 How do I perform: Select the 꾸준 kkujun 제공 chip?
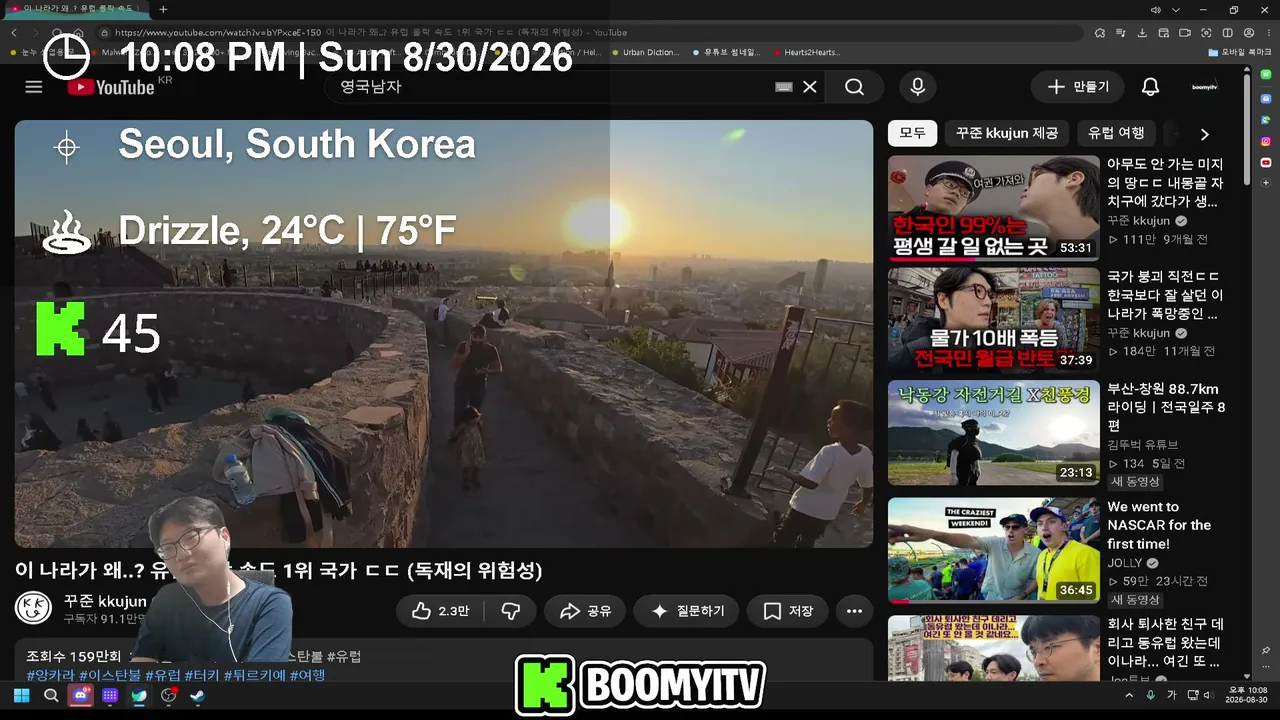pyautogui.click(x=1007, y=133)
